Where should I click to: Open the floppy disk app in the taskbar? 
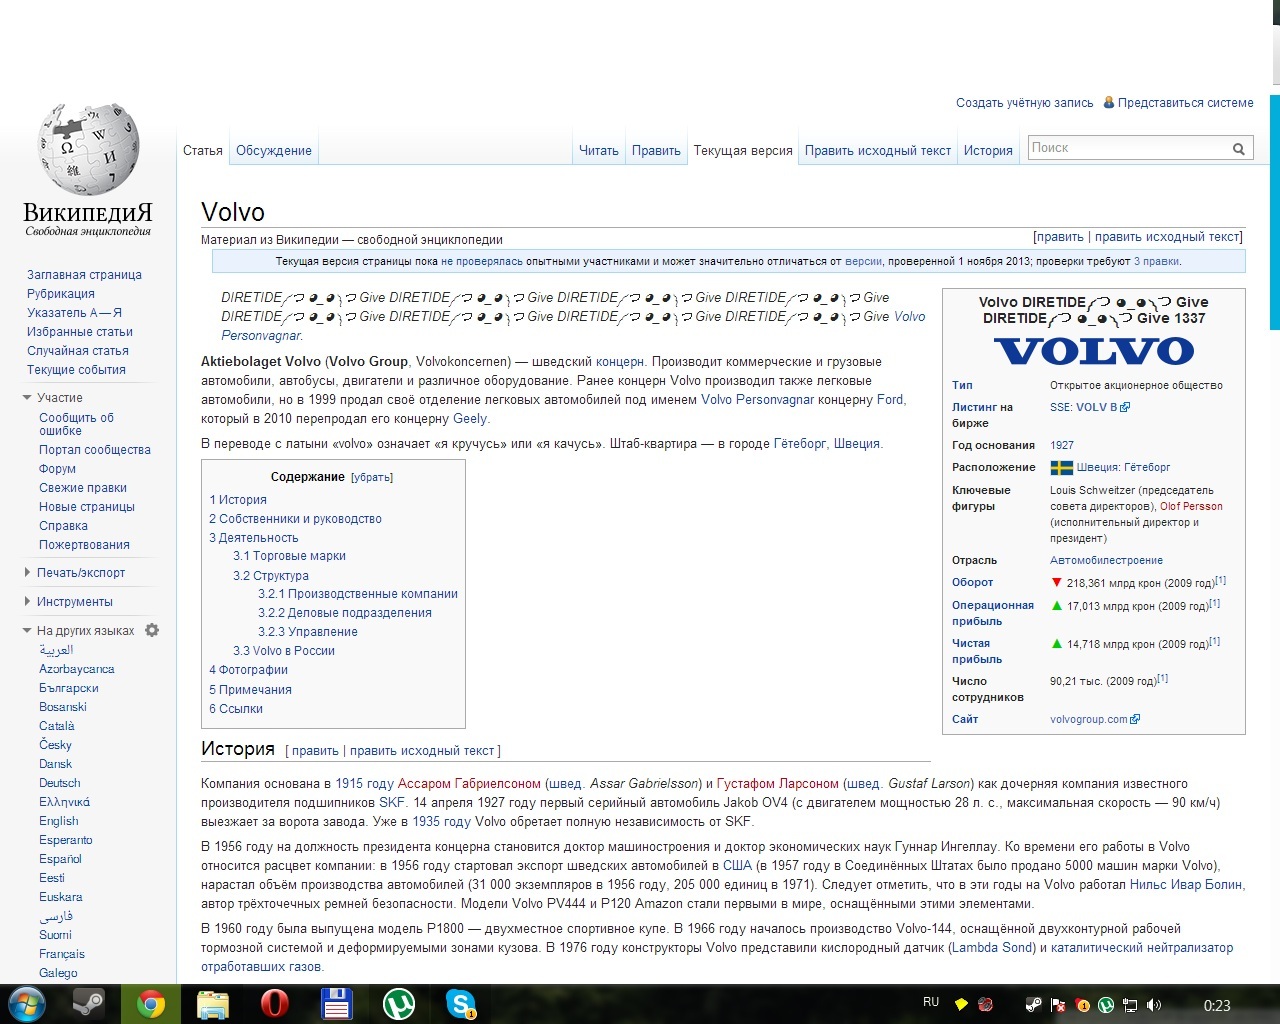point(337,1003)
